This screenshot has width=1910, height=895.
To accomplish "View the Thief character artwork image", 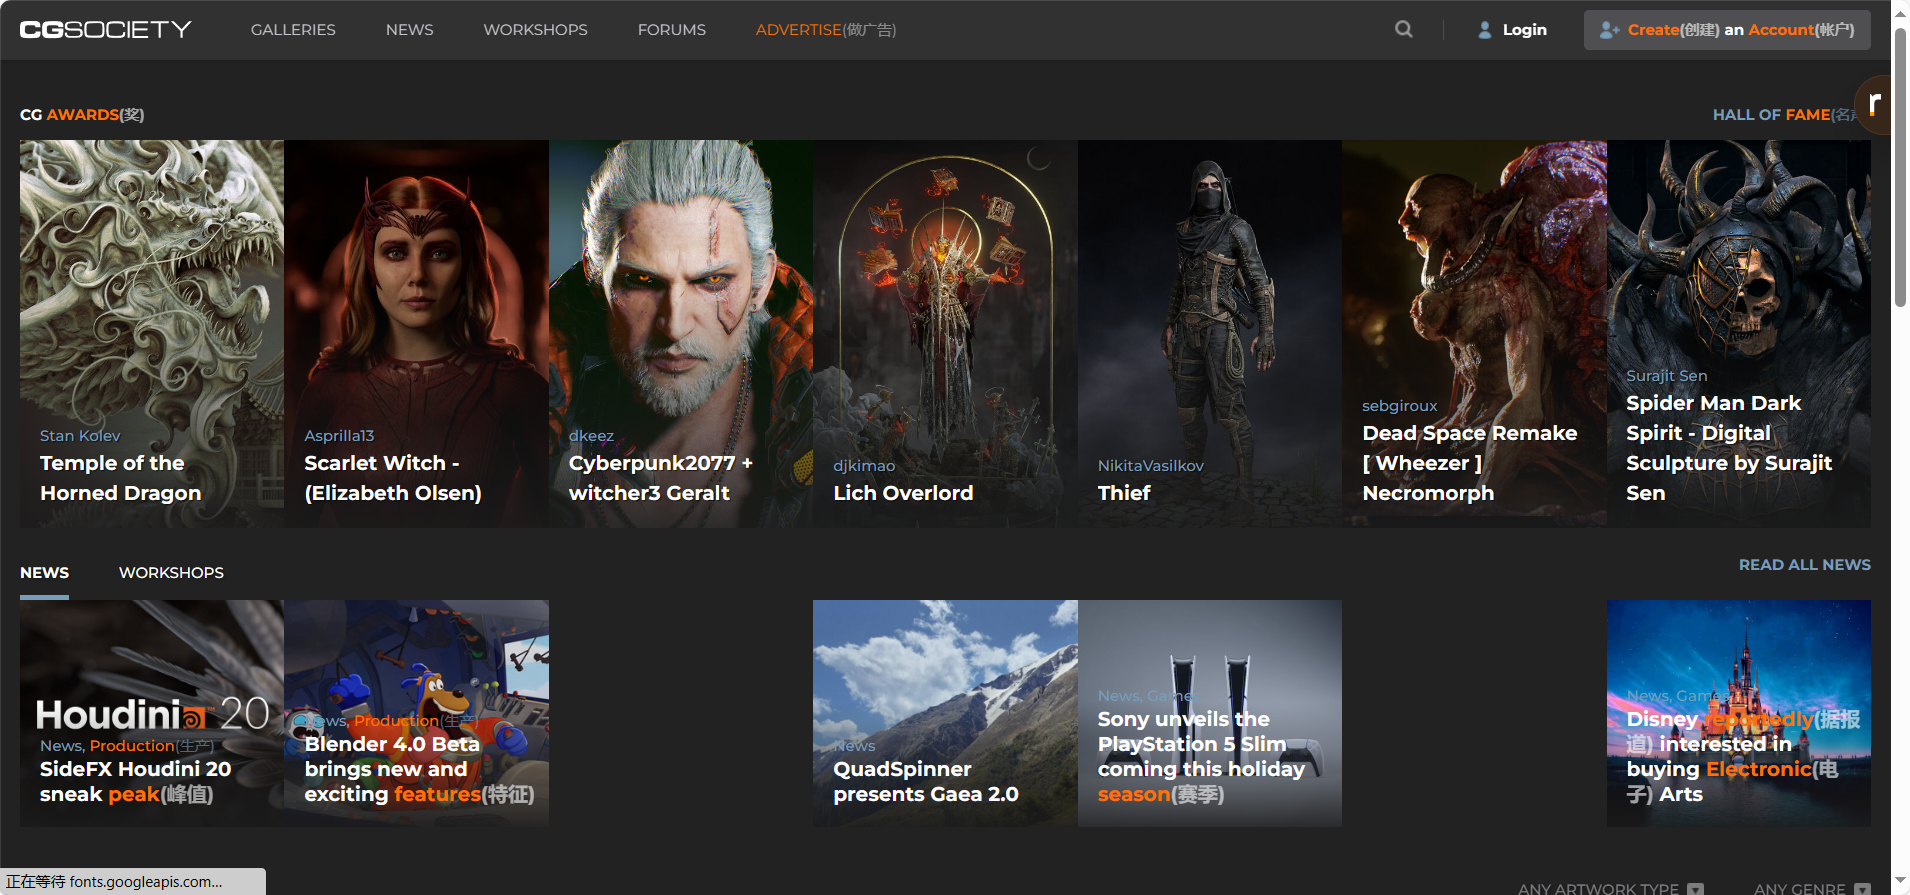I will tap(1210, 334).
